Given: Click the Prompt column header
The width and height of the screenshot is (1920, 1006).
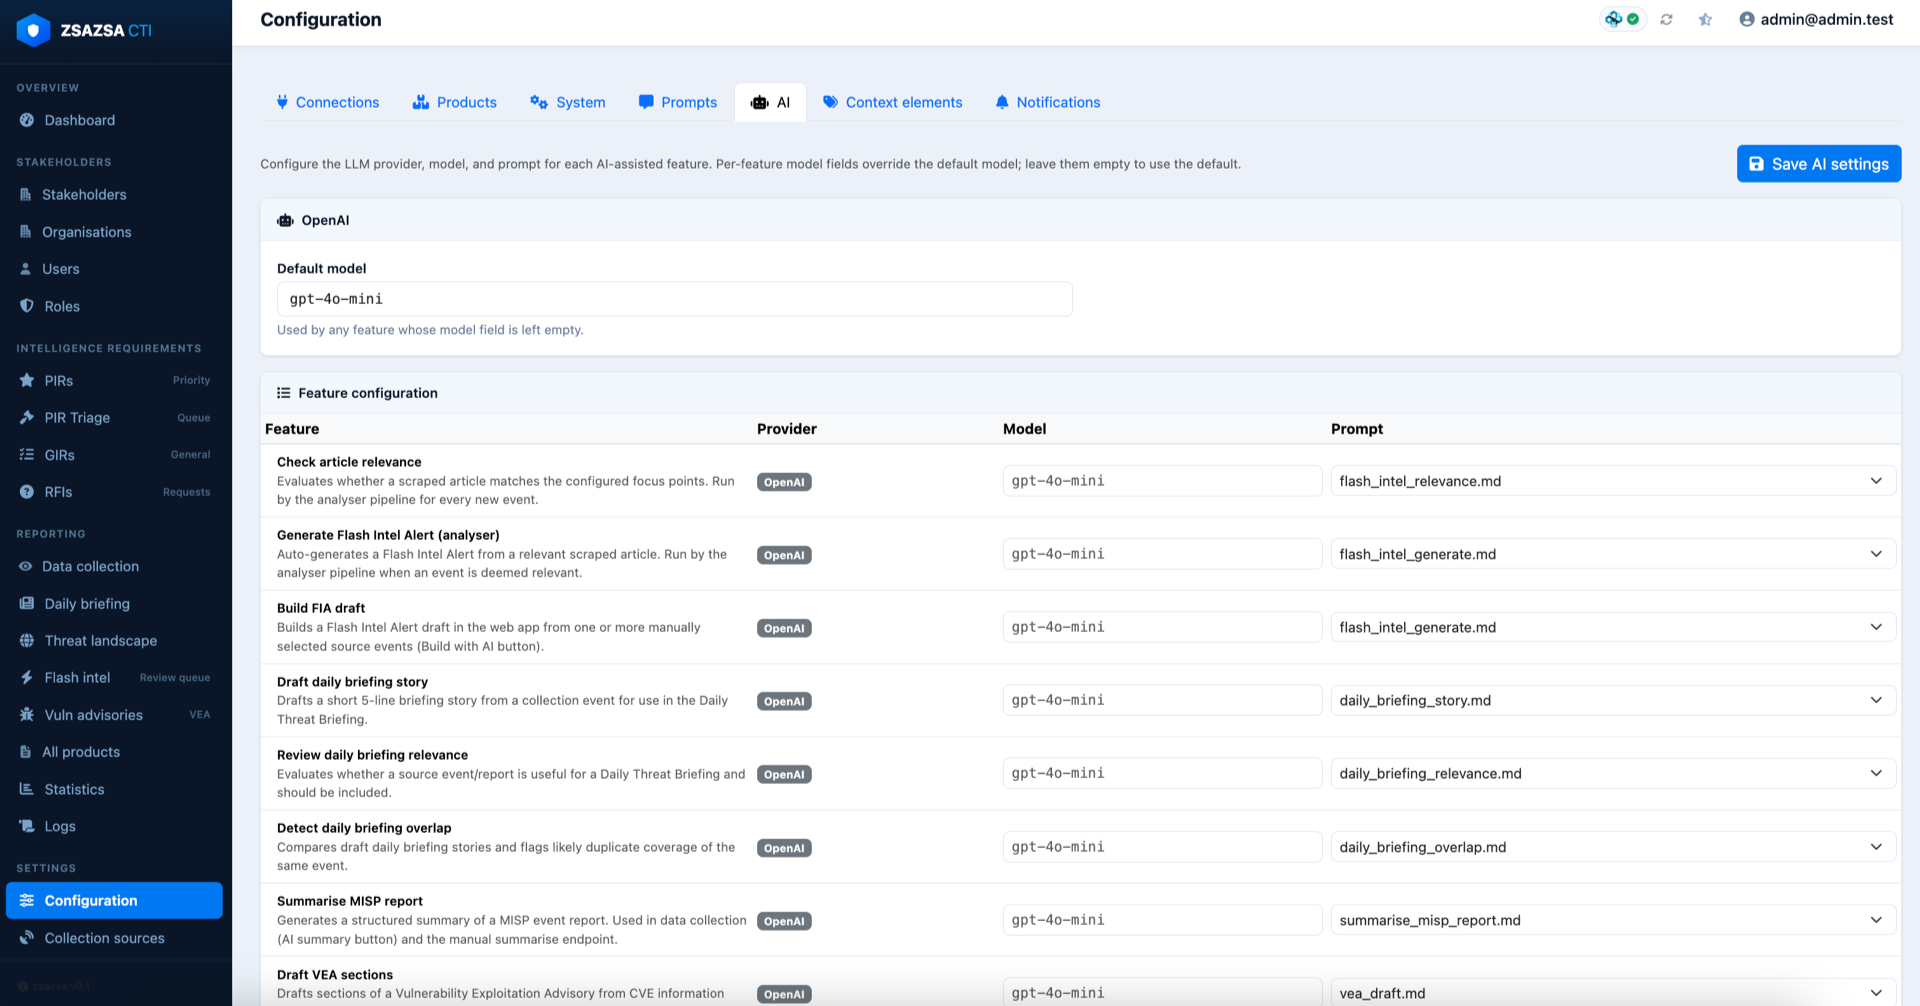Looking at the screenshot, I should 1357,429.
